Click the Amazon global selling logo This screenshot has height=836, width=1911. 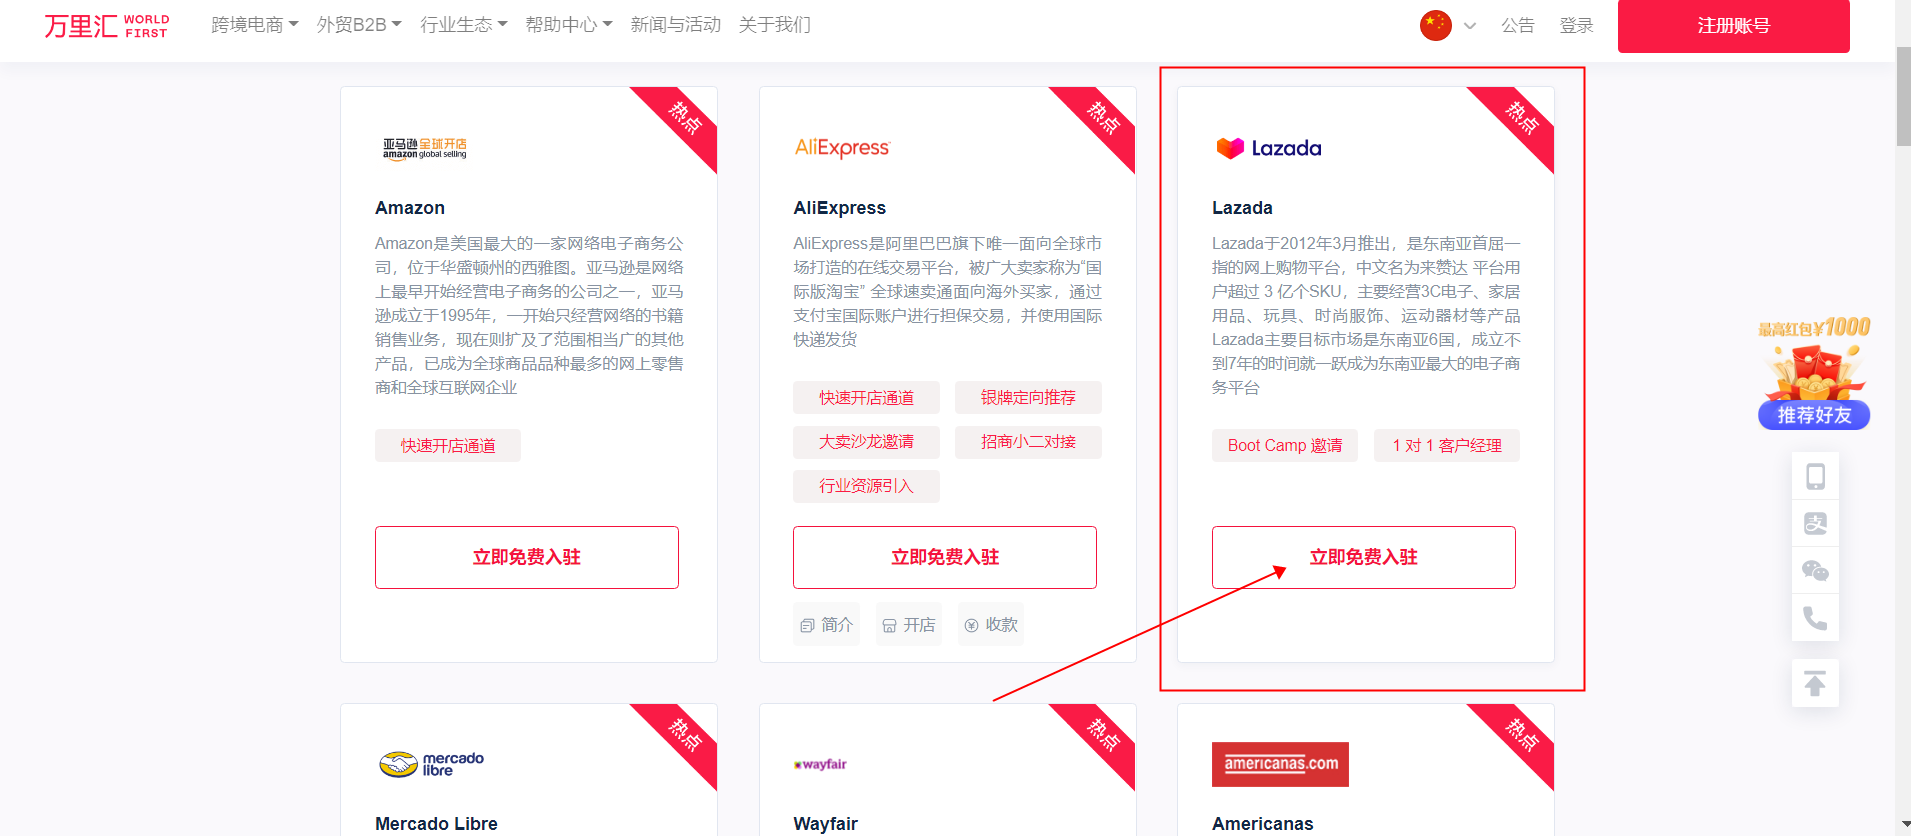[x=425, y=148]
